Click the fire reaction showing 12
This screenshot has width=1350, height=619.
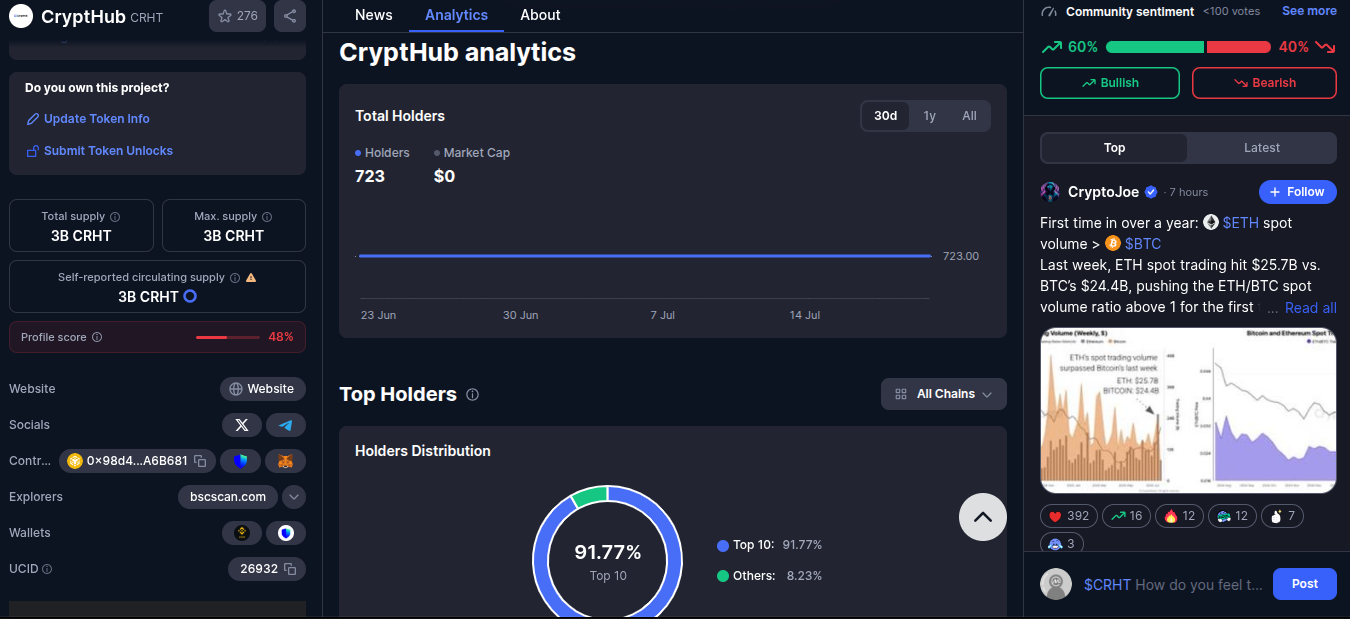pyautogui.click(x=1180, y=516)
